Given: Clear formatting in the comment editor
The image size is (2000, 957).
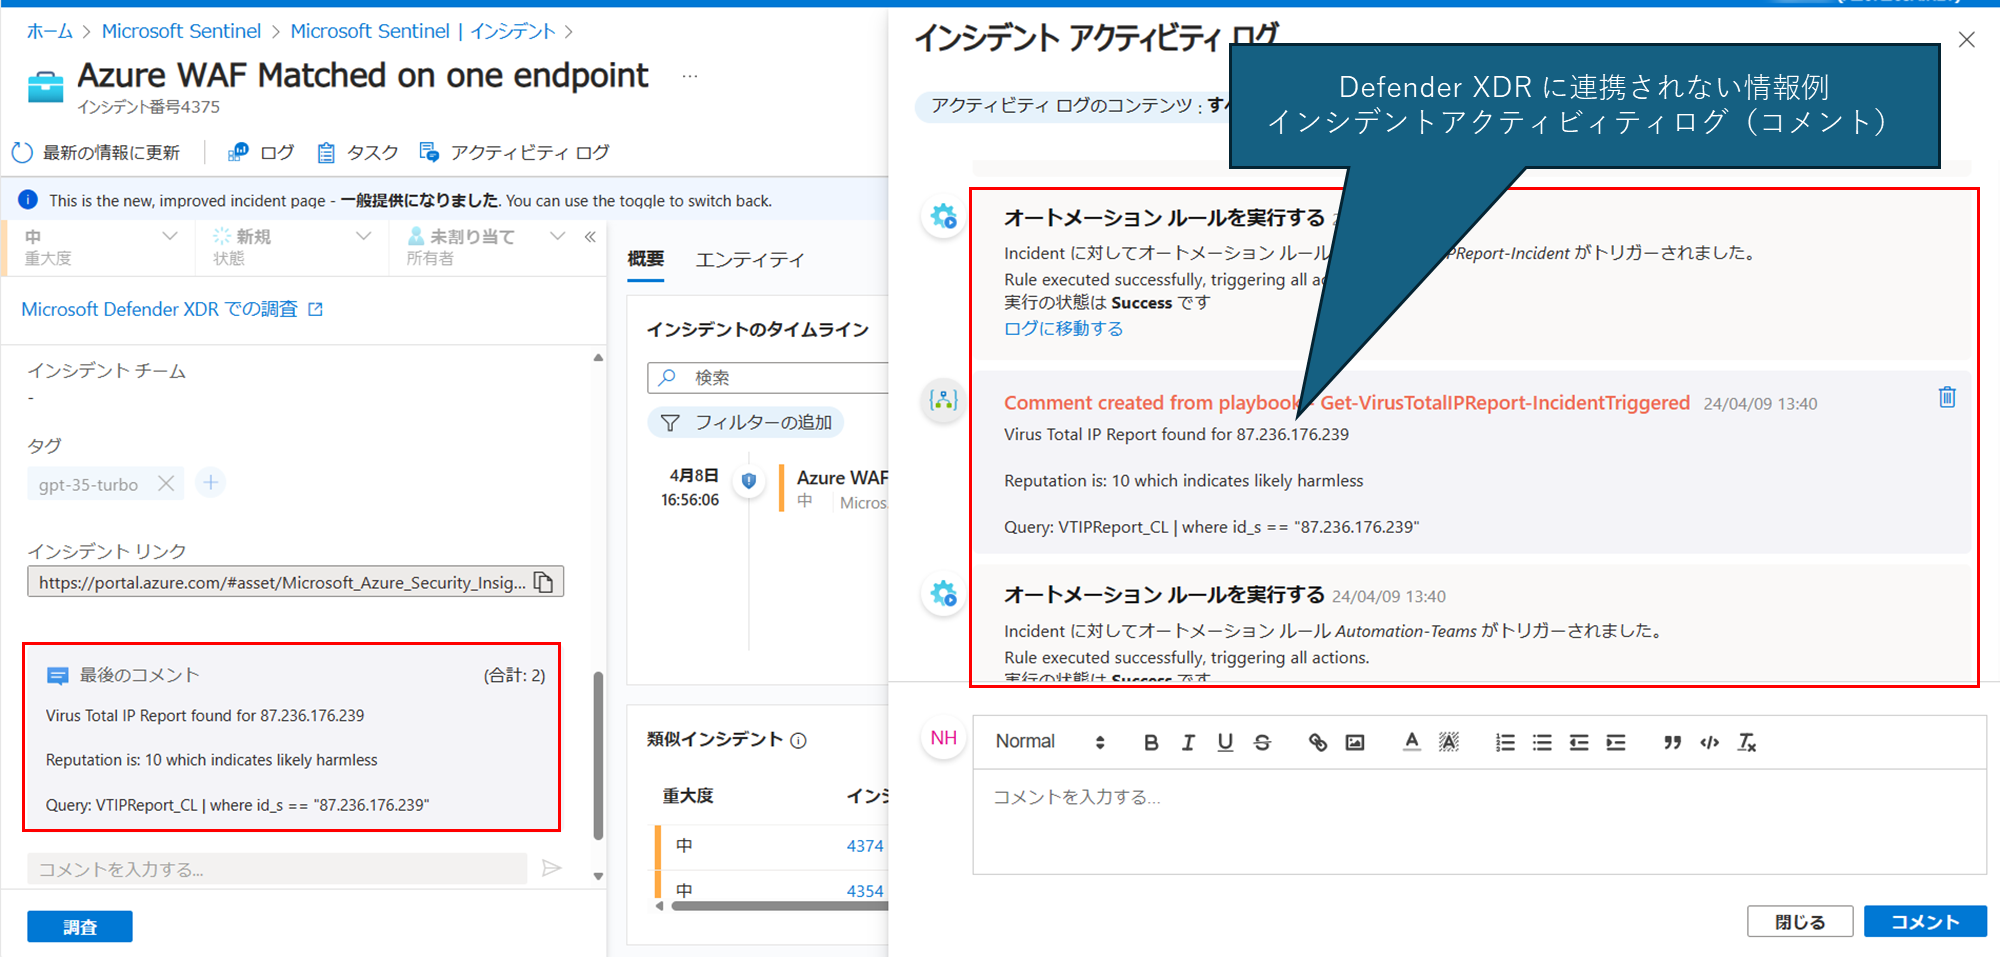Looking at the screenshot, I should point(1746,742).
